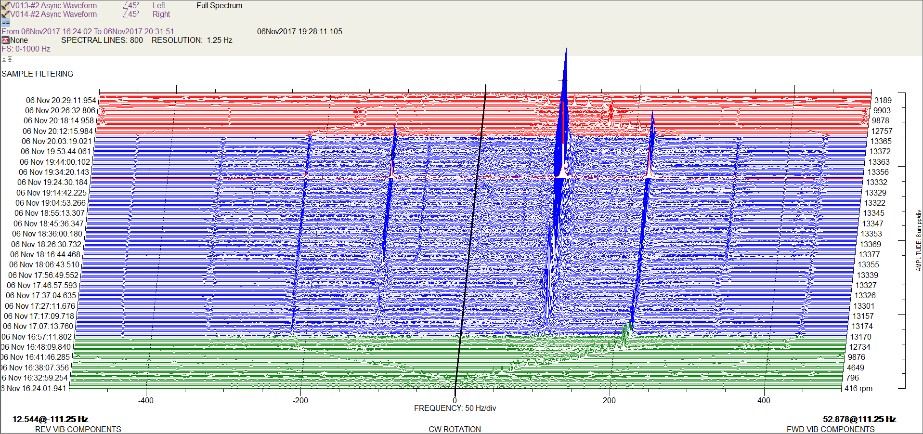Select sample 06 Nov 16:24:01.941
The height and width of the screenshot is (434, 923).
[x=34, y=388]
